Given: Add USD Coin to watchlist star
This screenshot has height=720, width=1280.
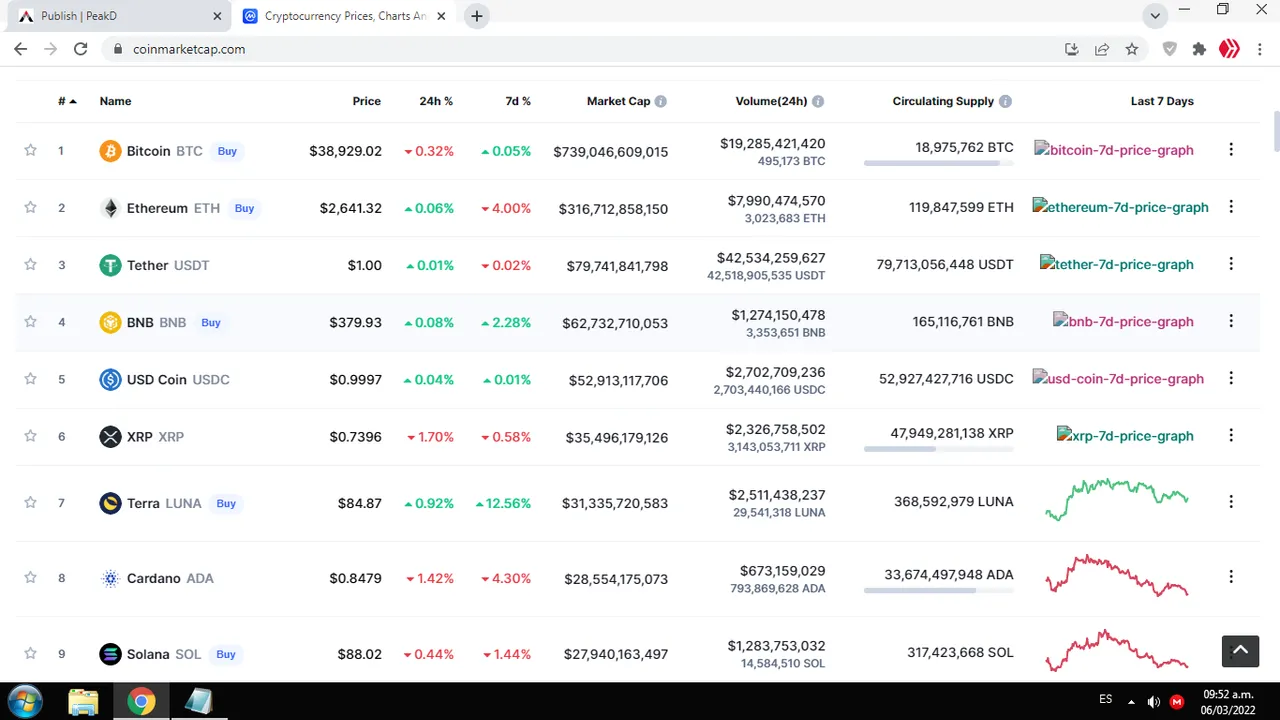Looking at the screenshot, I should coord(30,378).
